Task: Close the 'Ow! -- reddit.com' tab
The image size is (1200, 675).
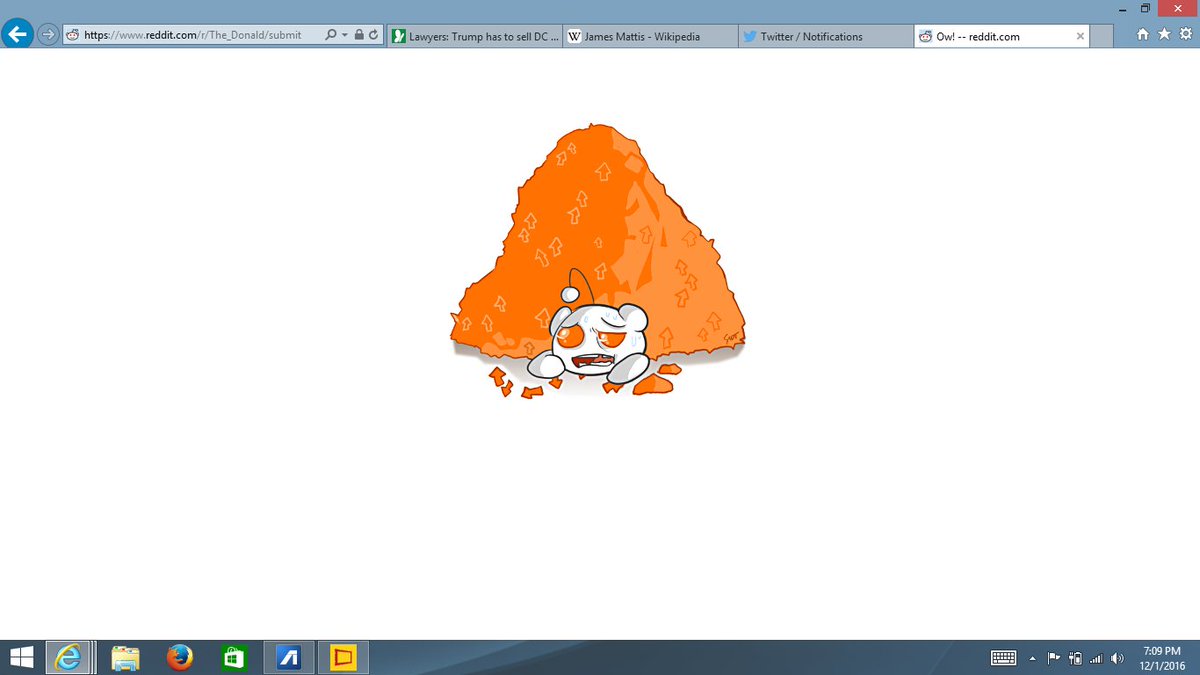Action: [1079, 36]
